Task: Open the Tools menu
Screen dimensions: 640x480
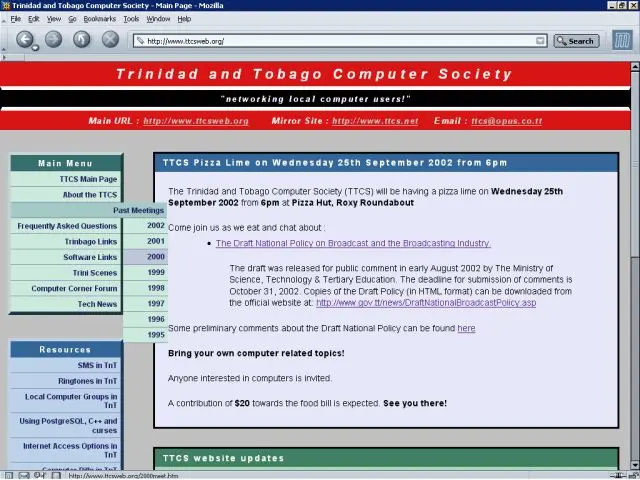Action: (131, 19)
